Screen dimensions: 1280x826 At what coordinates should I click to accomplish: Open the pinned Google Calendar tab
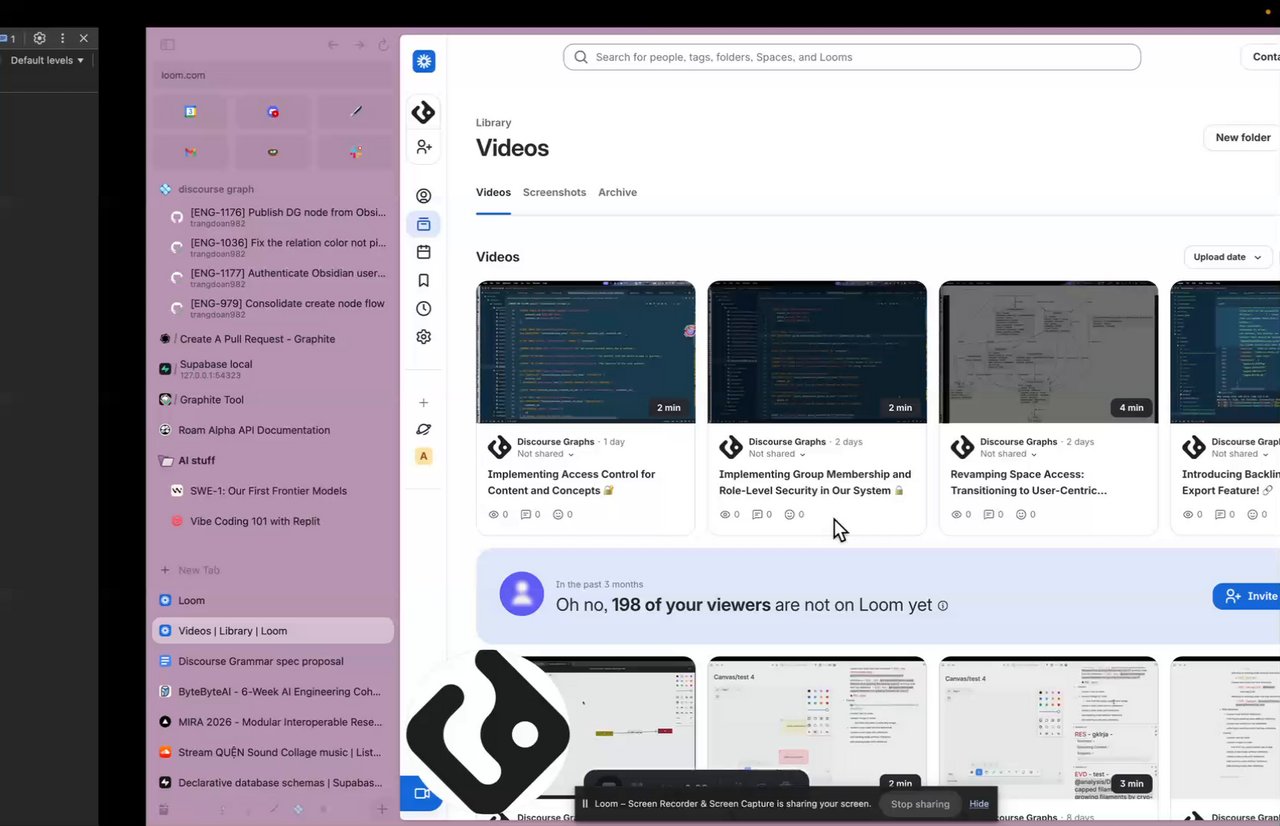190,112
